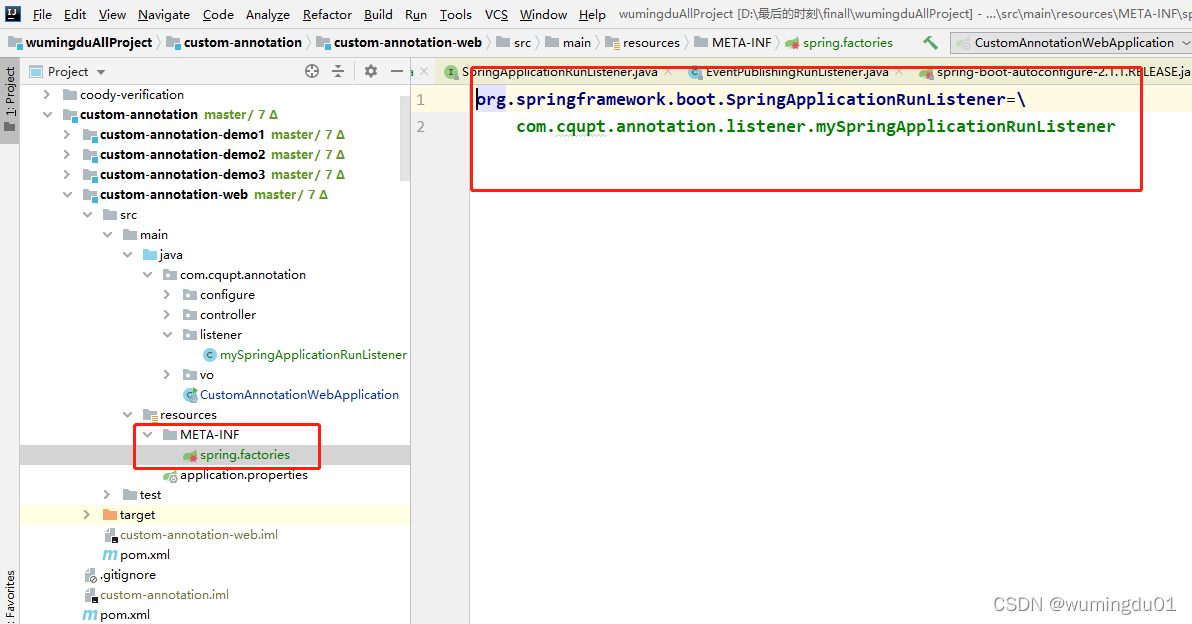Click the application.properties file icon

170,476
